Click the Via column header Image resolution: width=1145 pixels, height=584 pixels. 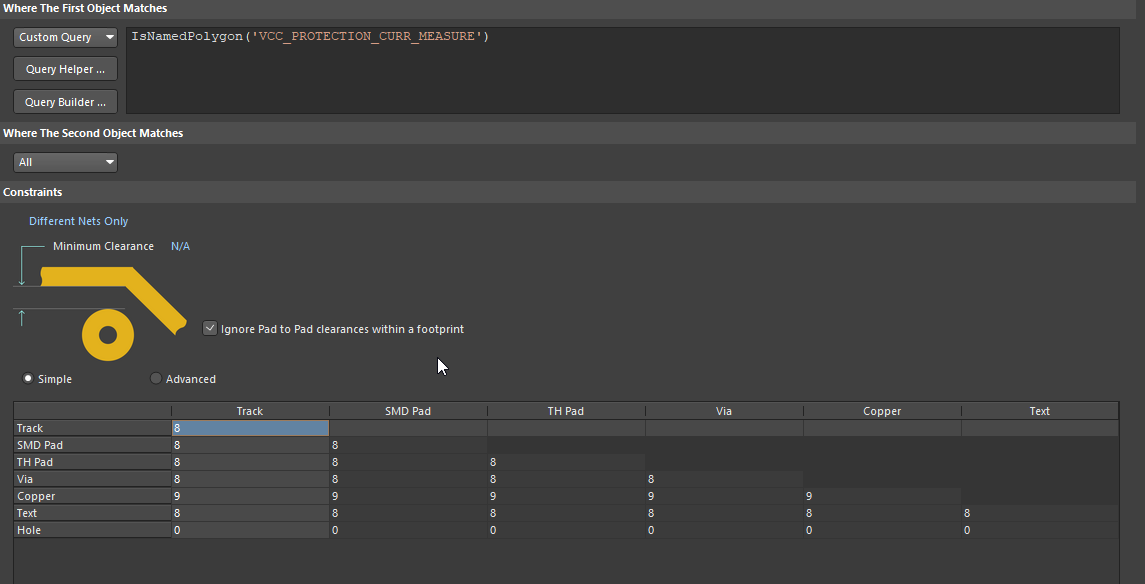[x=724, y=411]
